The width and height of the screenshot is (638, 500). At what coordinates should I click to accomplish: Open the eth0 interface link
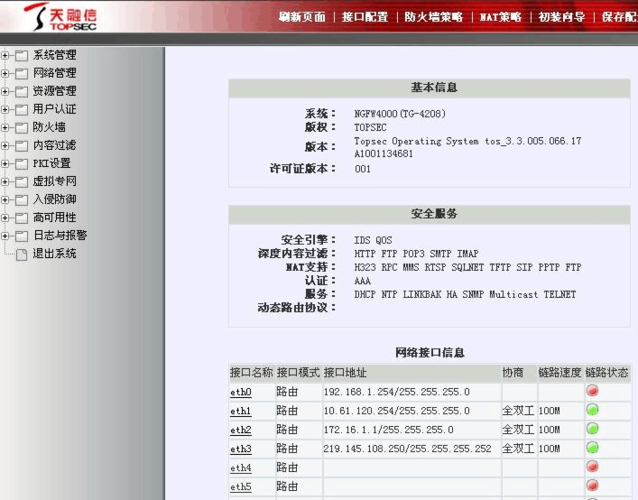tap(241, 392)
